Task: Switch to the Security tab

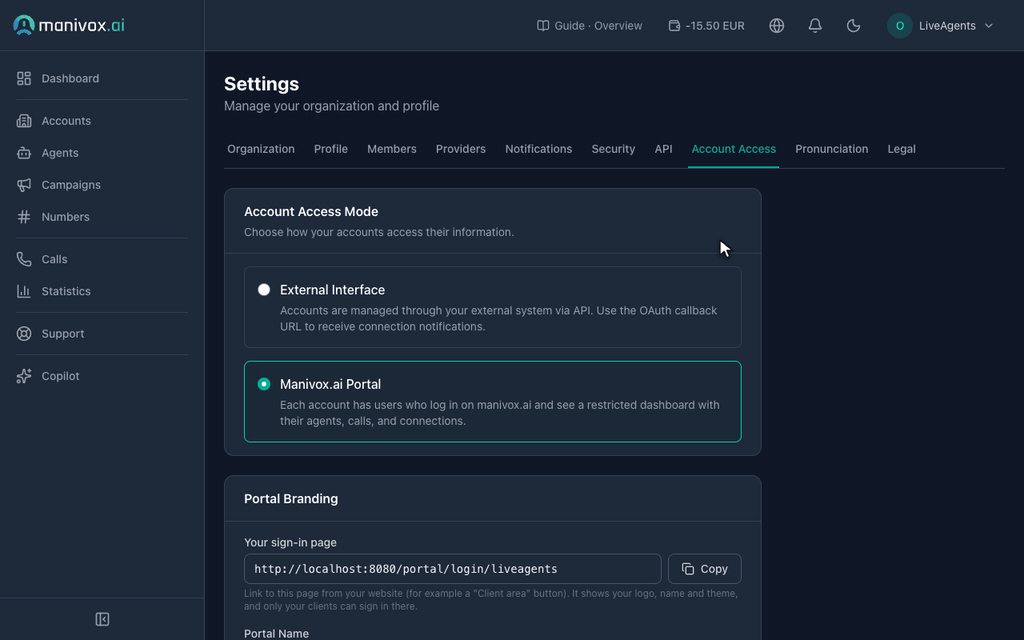Action: click(x=613, y=149)
